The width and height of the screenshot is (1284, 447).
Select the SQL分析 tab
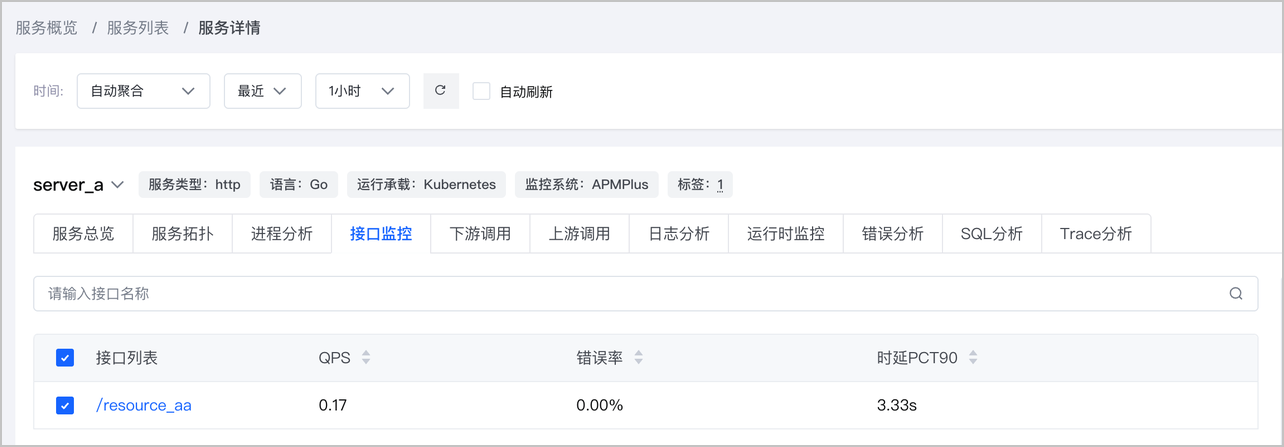click(992, 234)
